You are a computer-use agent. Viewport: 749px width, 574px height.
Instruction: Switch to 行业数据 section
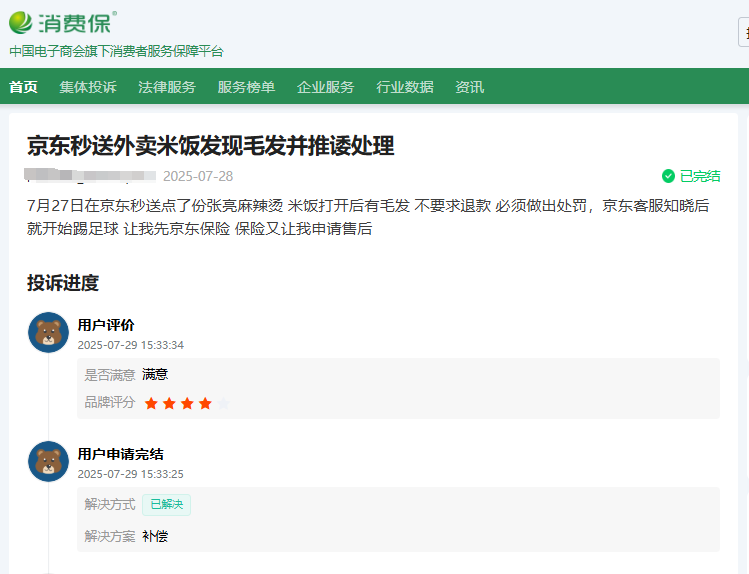405,87
